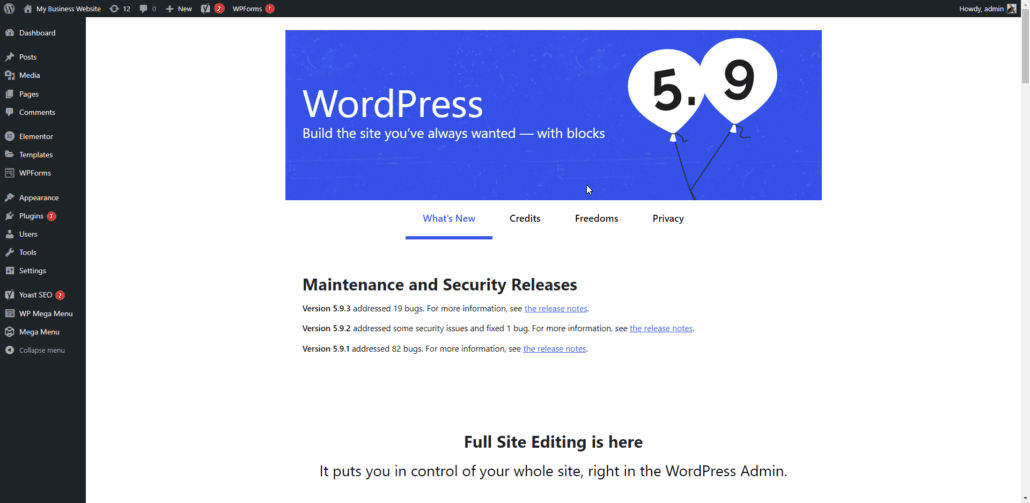The image size is (1030, 503).
Task: Open Dashboard menu label
Action: (37, 33)
